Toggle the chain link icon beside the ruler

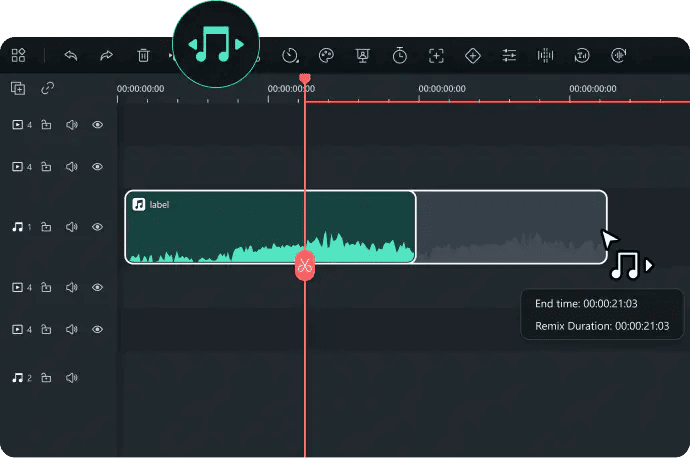click(47, 88)
